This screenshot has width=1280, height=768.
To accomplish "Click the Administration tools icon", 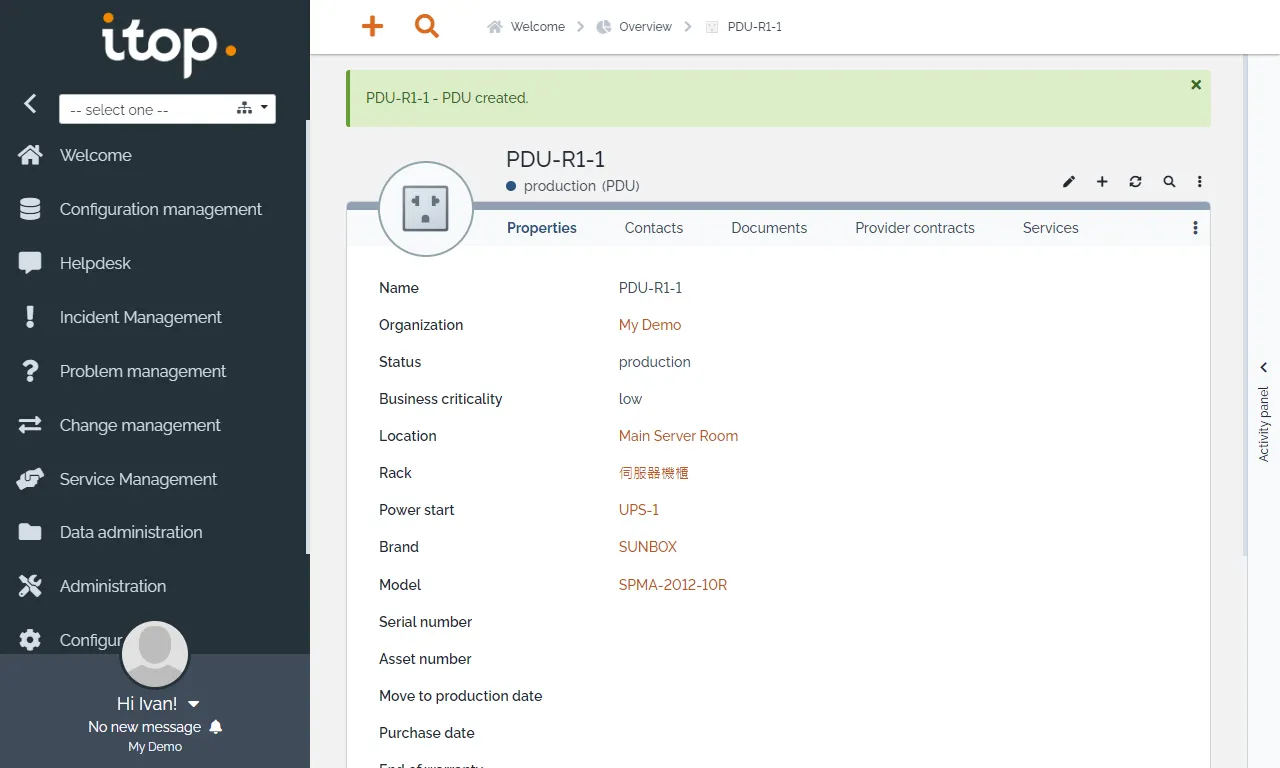I will pyautogui.click(x=30, y=586).
